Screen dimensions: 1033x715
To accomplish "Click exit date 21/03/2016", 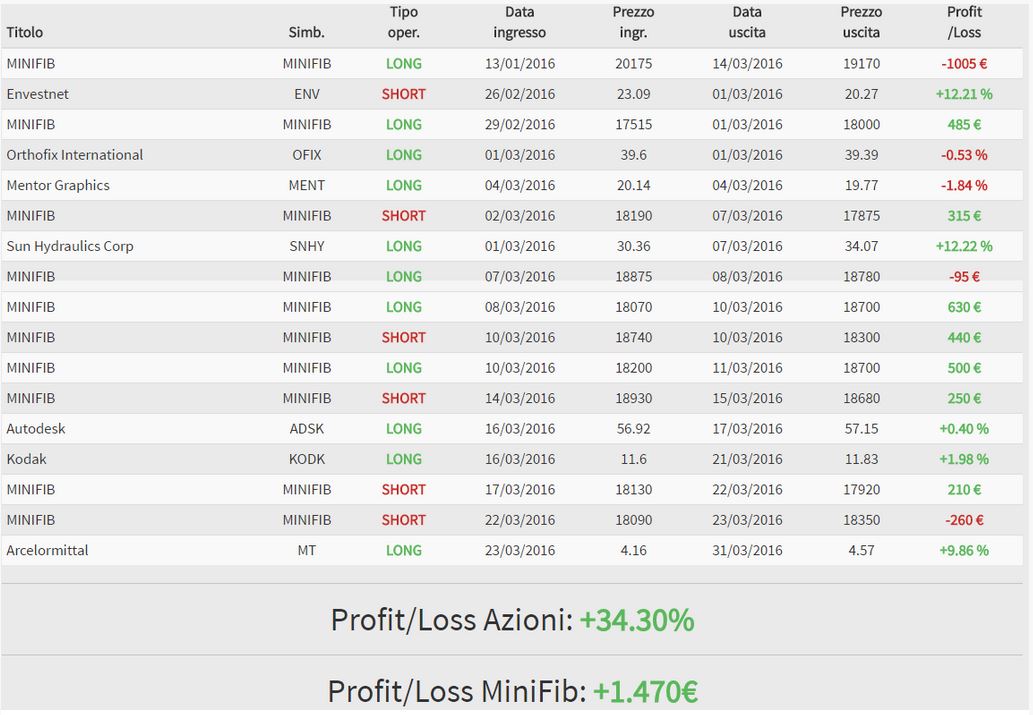I will point(747,459).
